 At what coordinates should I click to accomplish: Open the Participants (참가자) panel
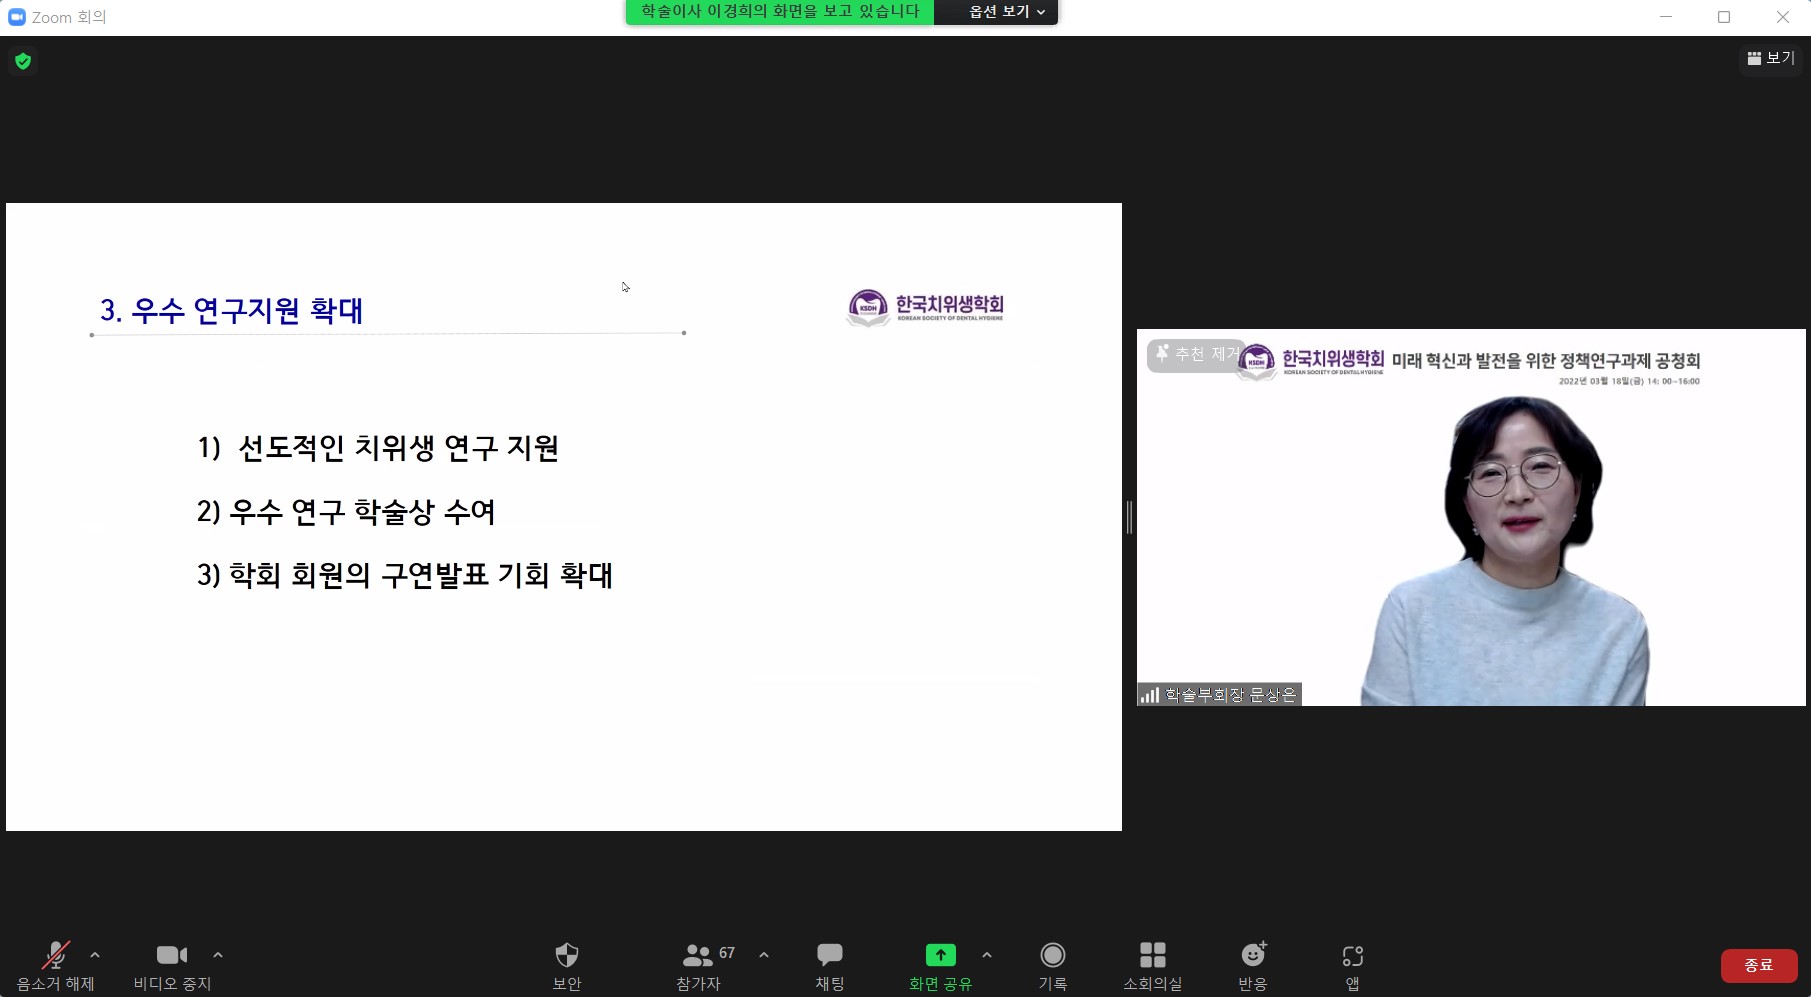pyautogui.click(x=698, y=956)
